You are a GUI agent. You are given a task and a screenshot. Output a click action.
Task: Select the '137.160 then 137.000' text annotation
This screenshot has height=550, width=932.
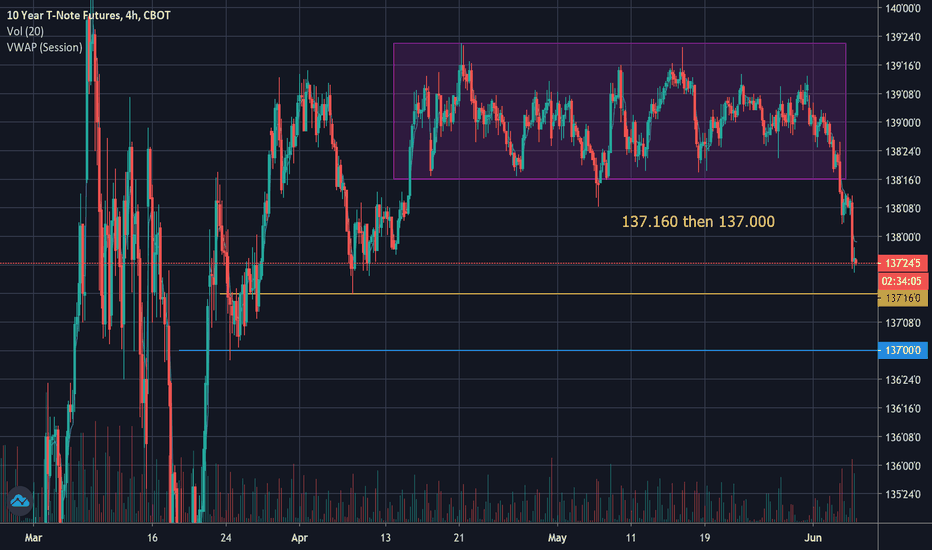coord(698,222)
